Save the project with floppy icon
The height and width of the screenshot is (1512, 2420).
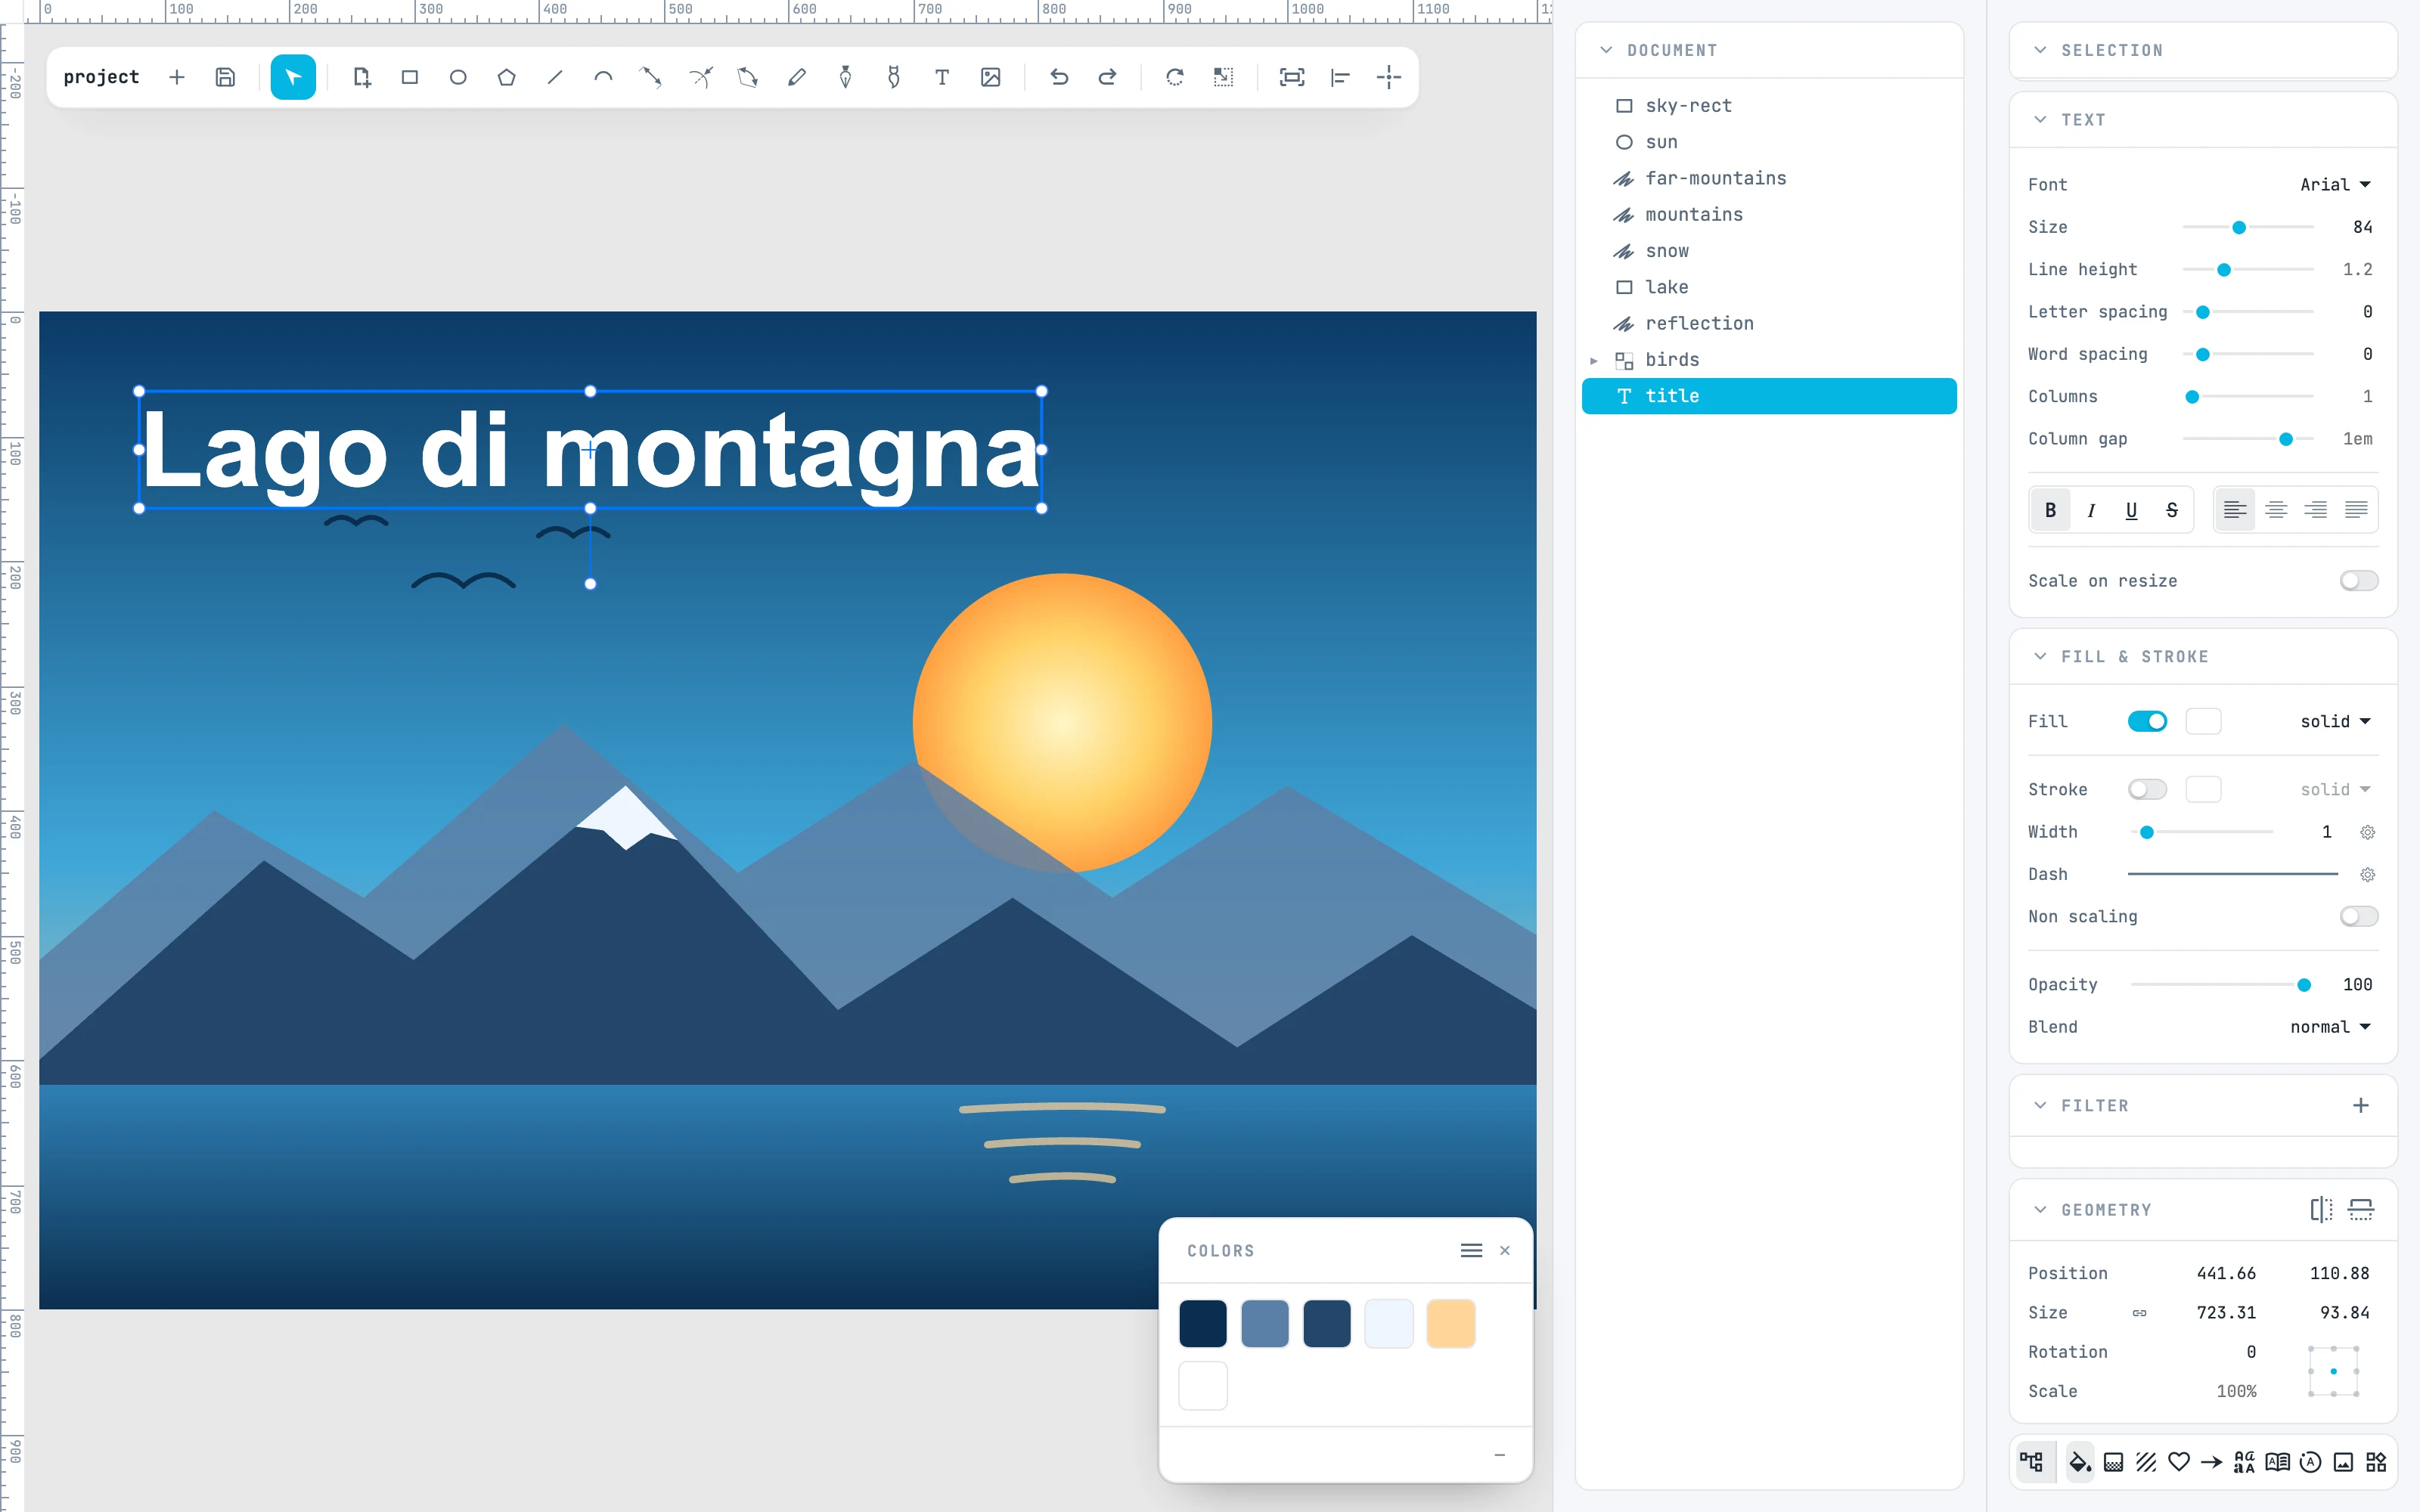click(x=226, y=77)
